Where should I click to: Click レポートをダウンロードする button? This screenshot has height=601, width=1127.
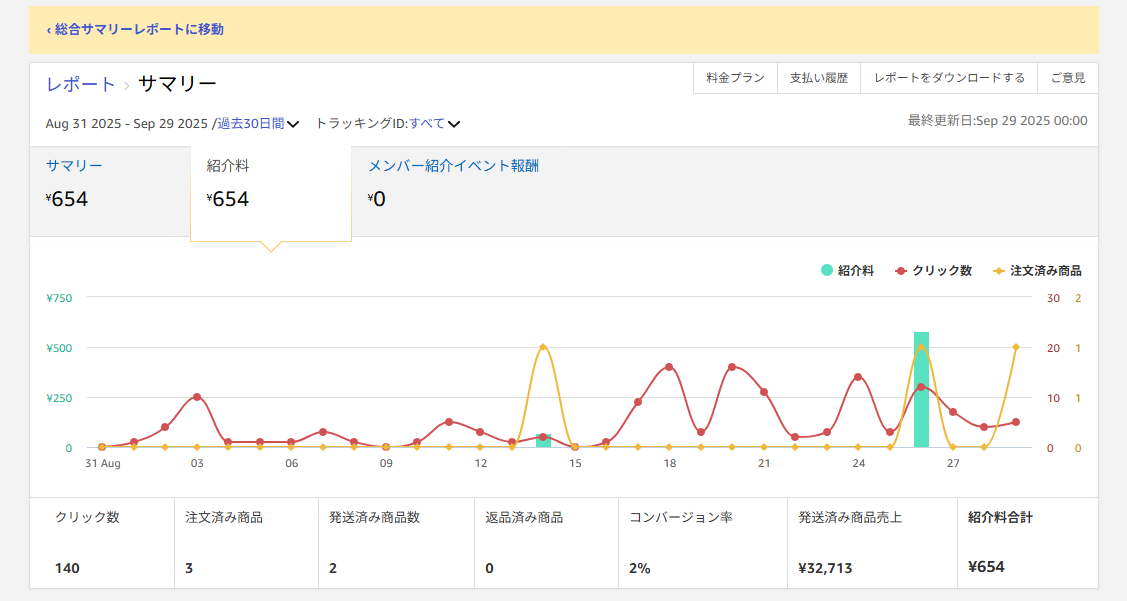click(x=949, y=78)
